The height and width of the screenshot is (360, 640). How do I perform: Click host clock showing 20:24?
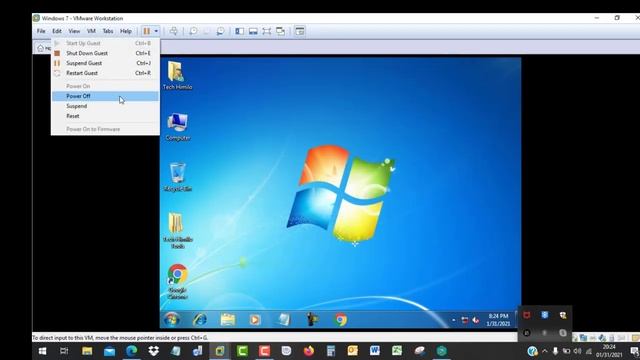609,351
